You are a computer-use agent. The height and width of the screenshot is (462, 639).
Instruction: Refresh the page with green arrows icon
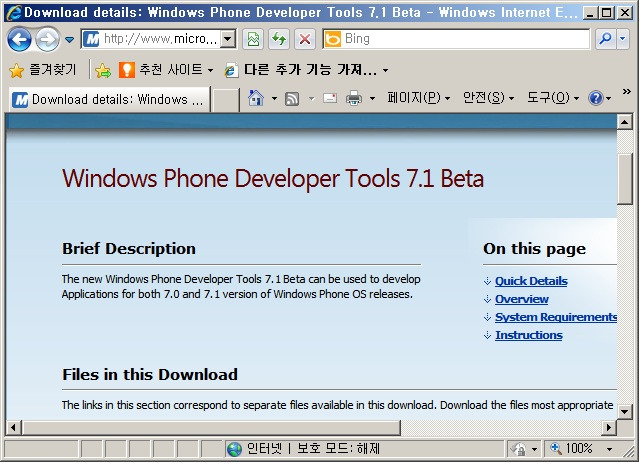[x=279, y=39]
